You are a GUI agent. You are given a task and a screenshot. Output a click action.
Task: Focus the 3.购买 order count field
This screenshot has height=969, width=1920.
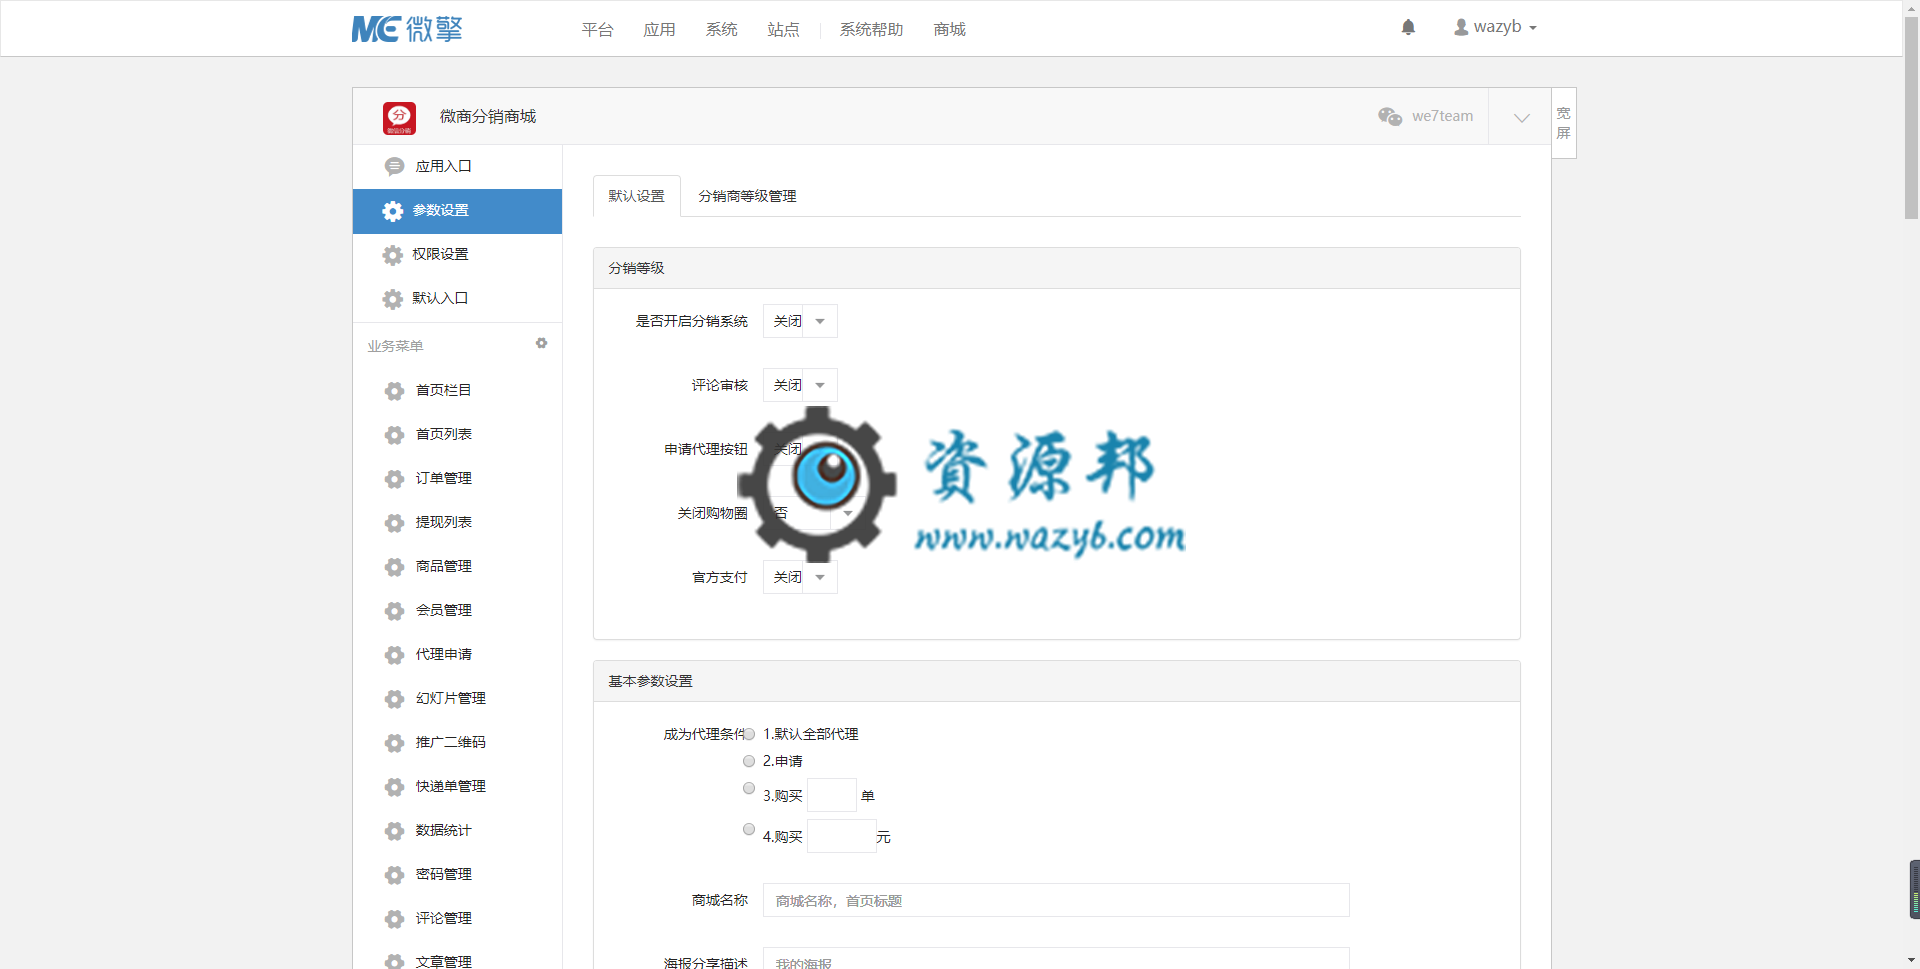[x=832, y=795]
